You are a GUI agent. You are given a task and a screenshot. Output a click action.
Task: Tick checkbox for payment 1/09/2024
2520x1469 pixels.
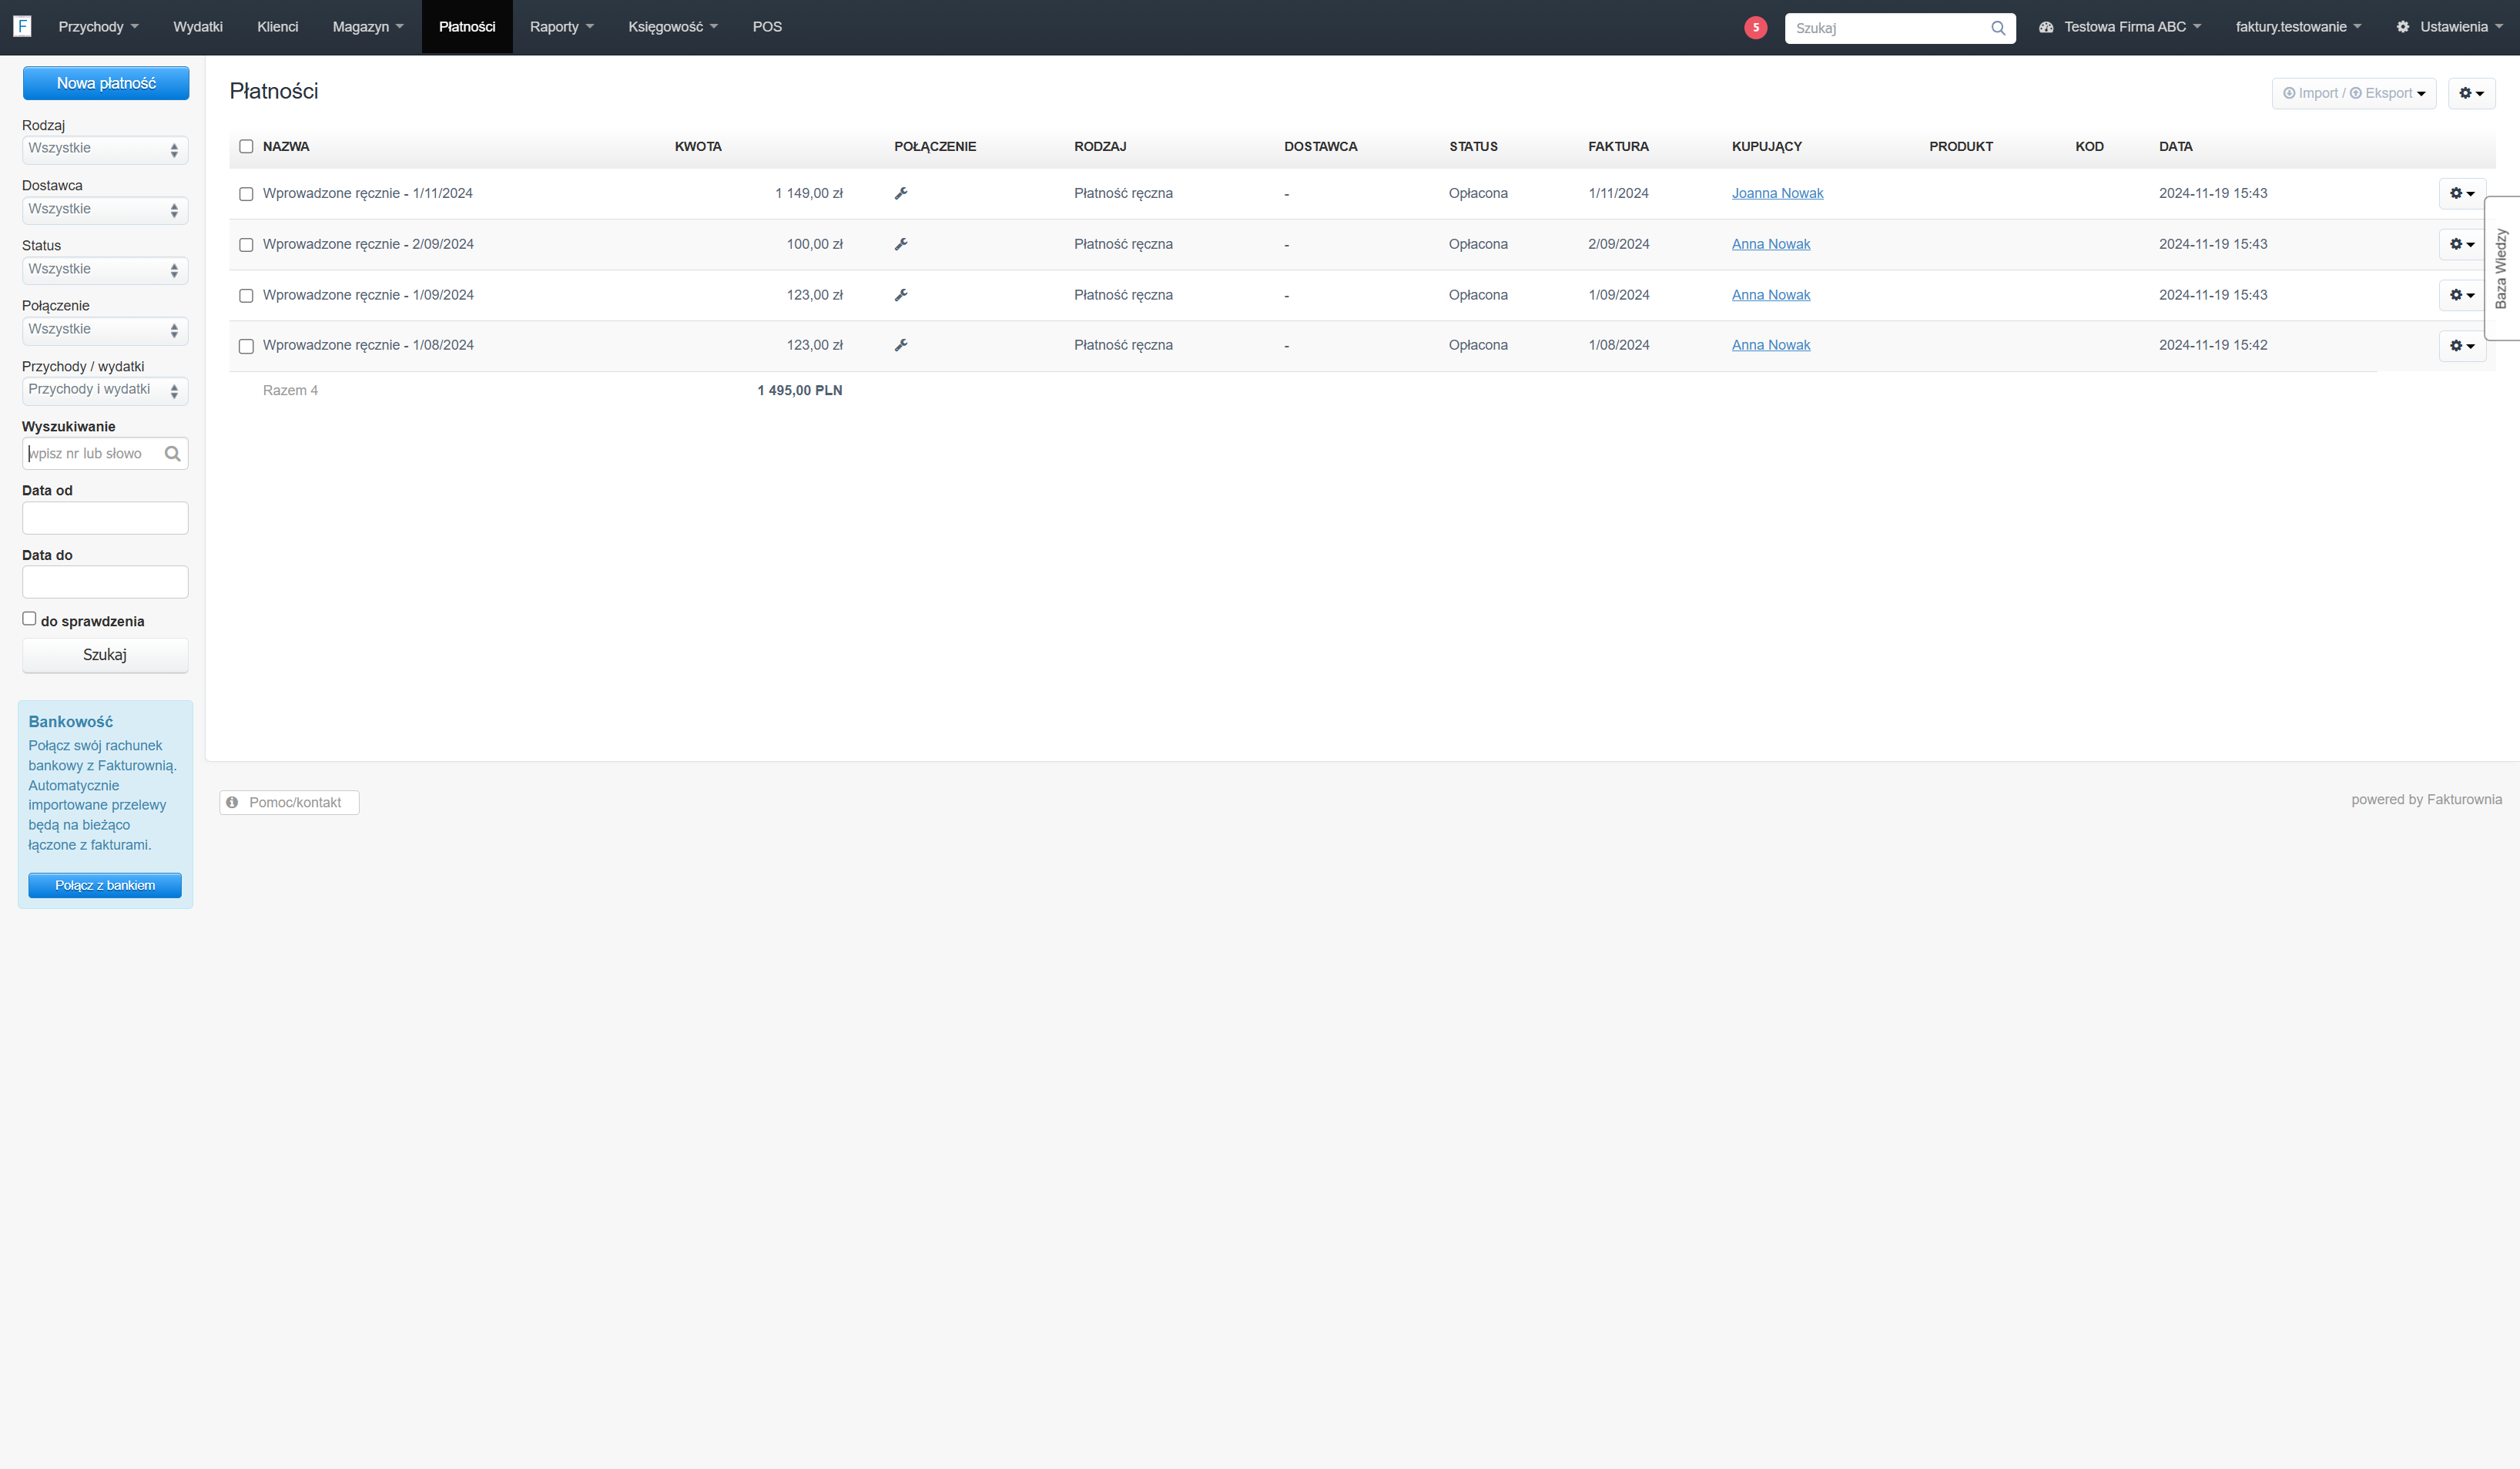click(246, 296)
